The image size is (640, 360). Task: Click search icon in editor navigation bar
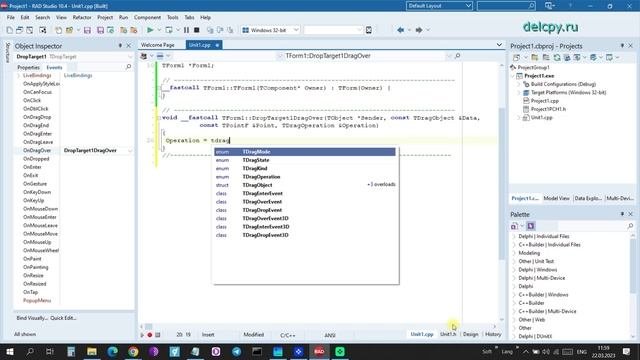(x=457, y=56)
